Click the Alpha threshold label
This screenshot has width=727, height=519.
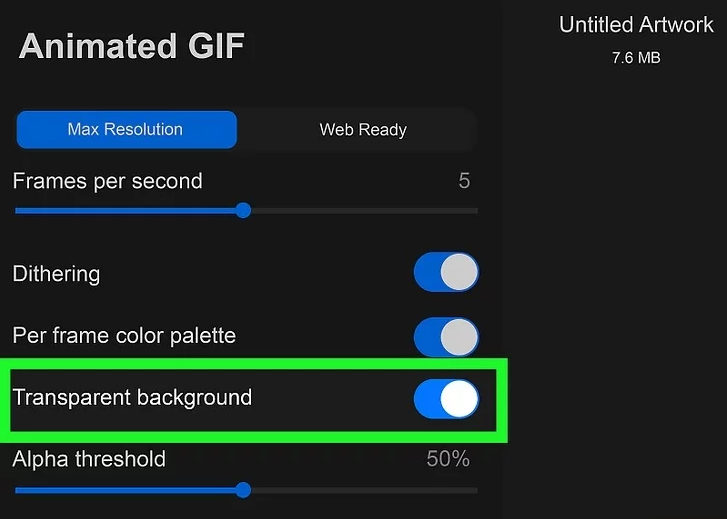[x=89, y=460]
